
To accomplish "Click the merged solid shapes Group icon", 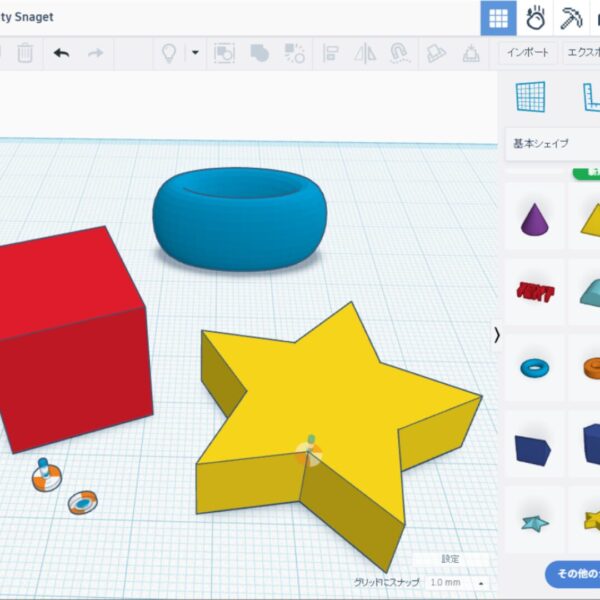I will 259,53.
